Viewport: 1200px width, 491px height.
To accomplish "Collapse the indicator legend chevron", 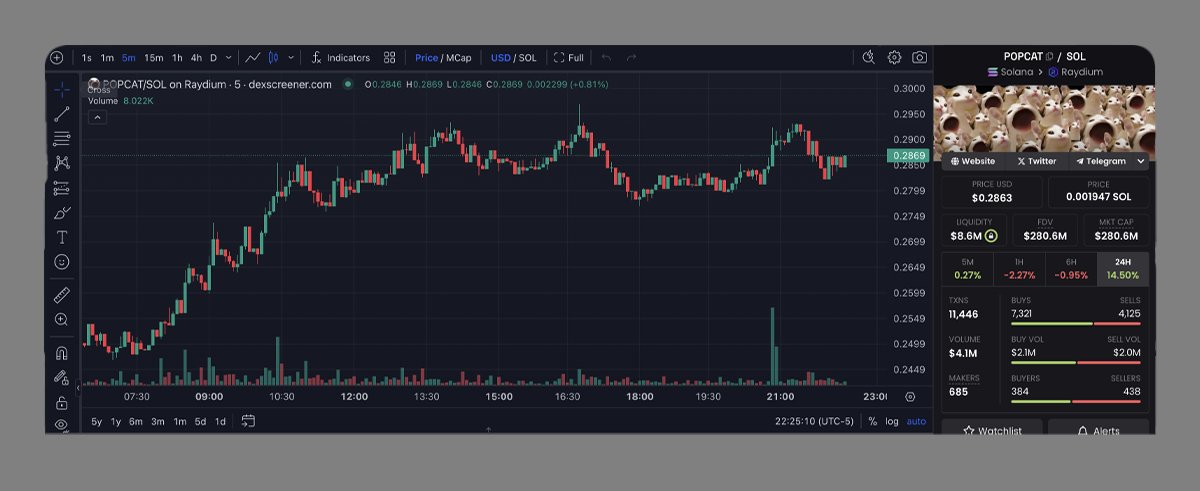I will tap(96, 117).
